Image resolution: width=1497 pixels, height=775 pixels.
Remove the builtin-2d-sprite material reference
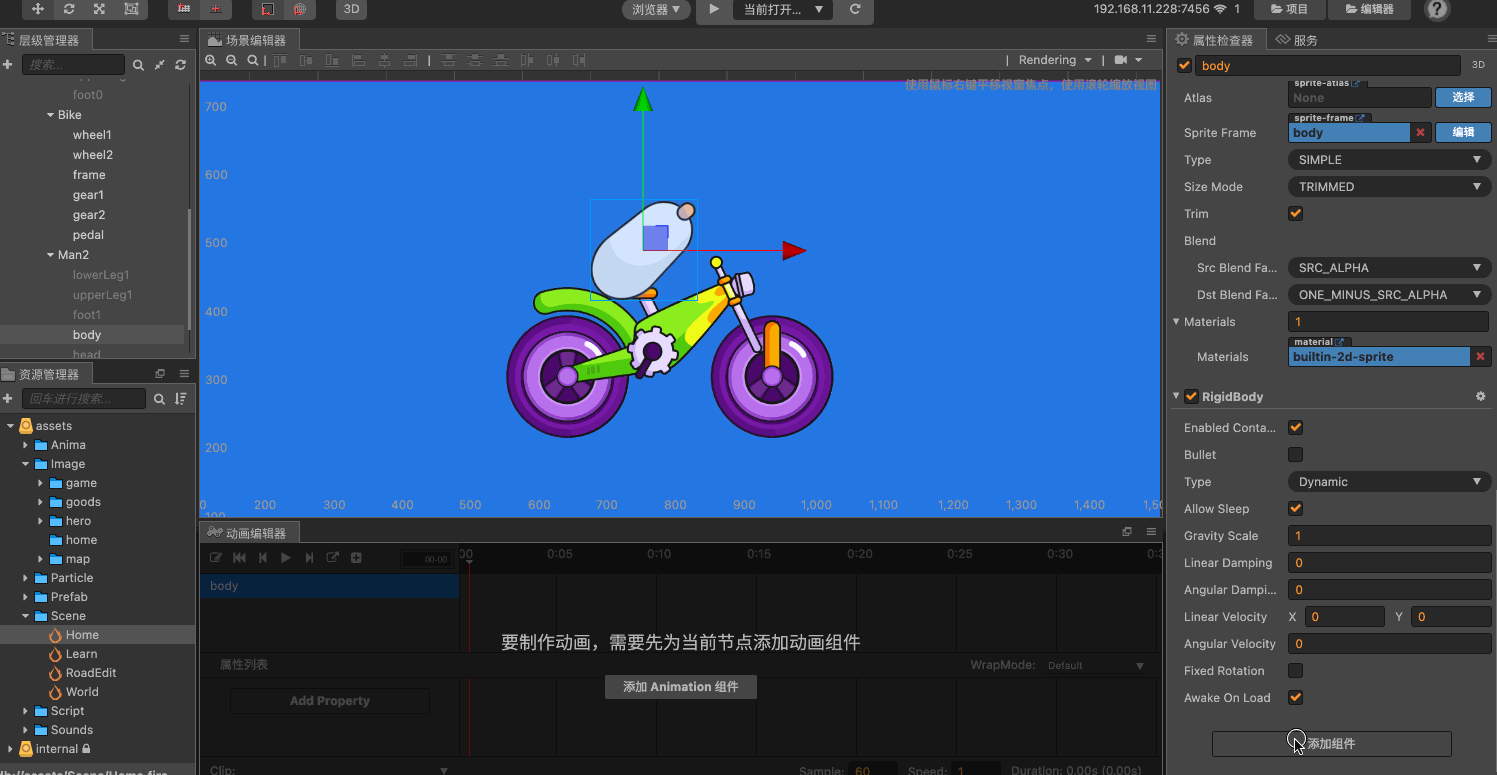pyautogui.click(x=1480, y=357)
